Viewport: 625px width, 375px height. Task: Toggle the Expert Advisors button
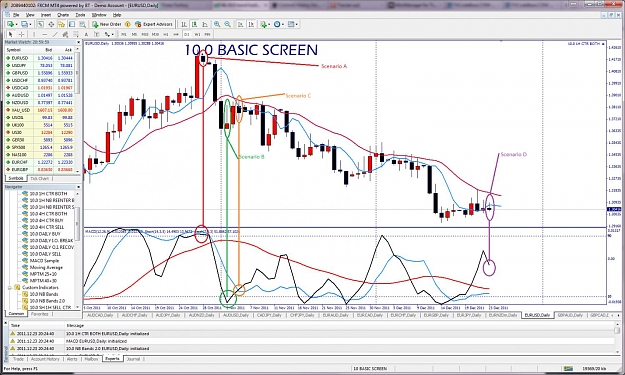point(153,24)
